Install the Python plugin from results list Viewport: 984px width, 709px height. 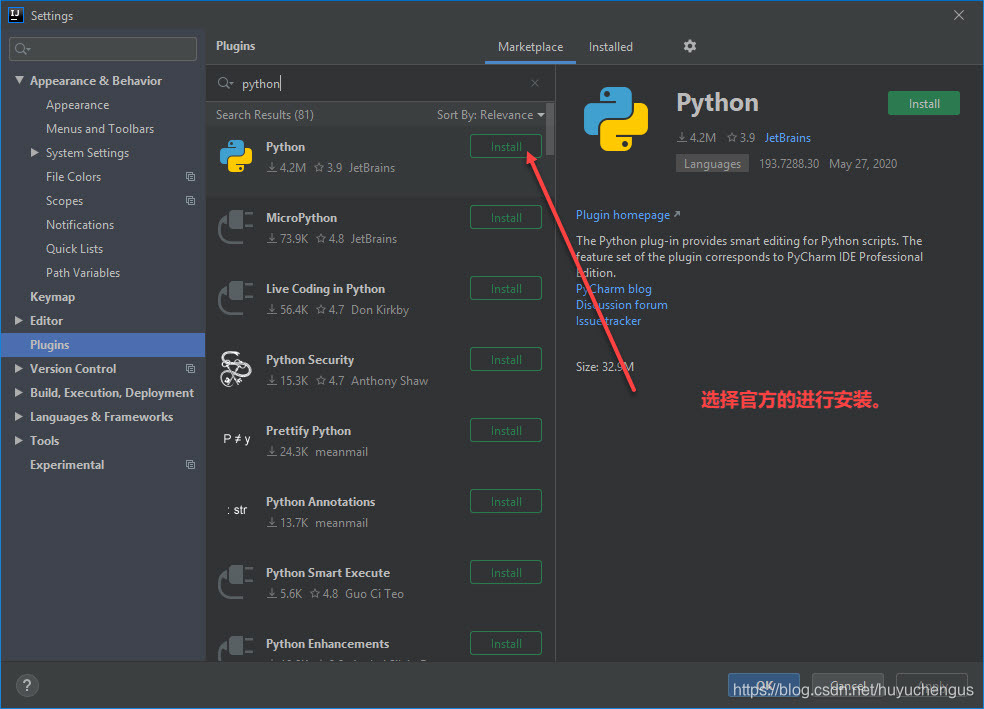506,147
